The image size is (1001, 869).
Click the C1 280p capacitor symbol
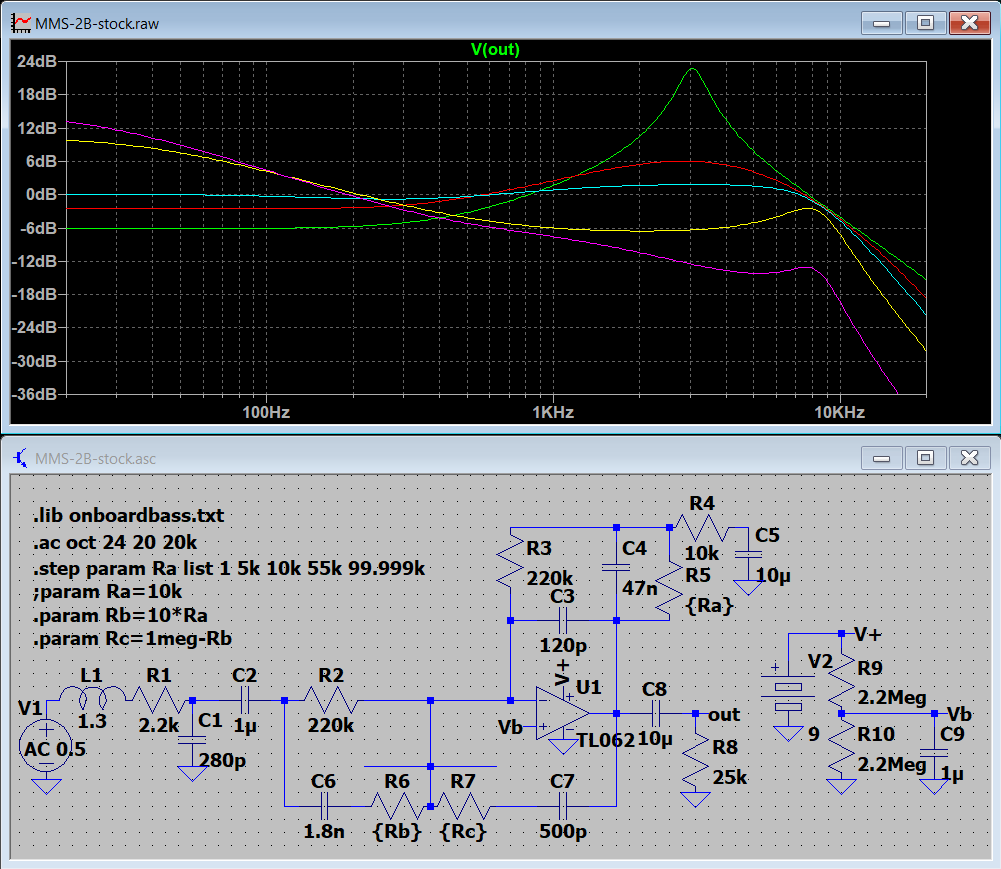[192, 739]
